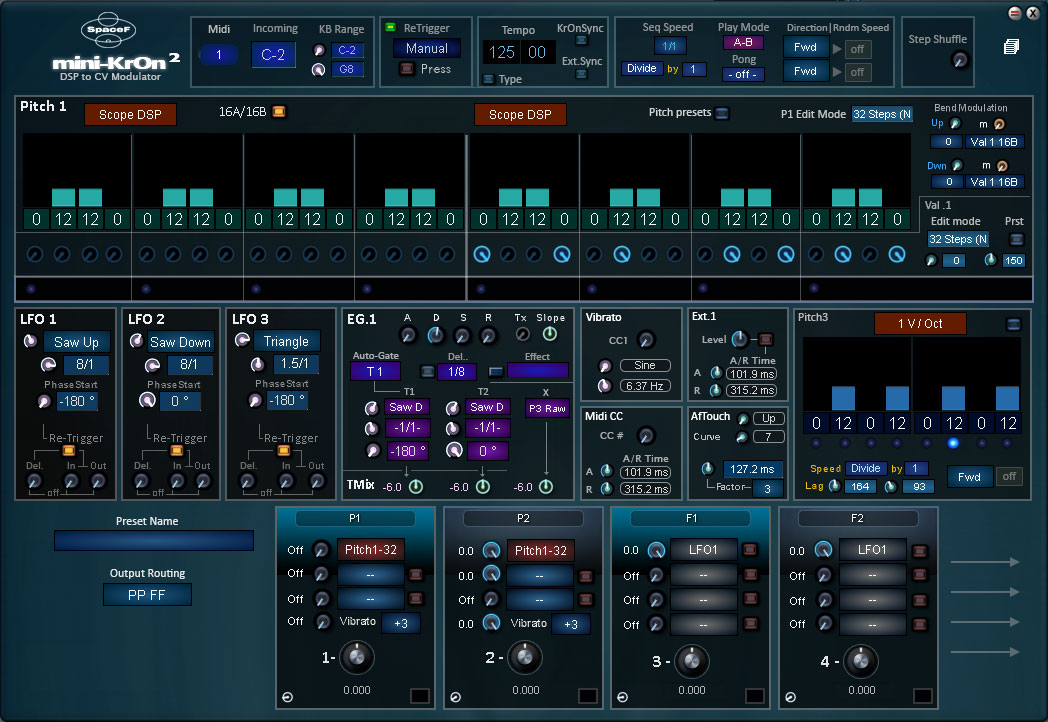Adjust the Bend Modulation Dwn knob
1048x722 pixels.
click(958, 165)
